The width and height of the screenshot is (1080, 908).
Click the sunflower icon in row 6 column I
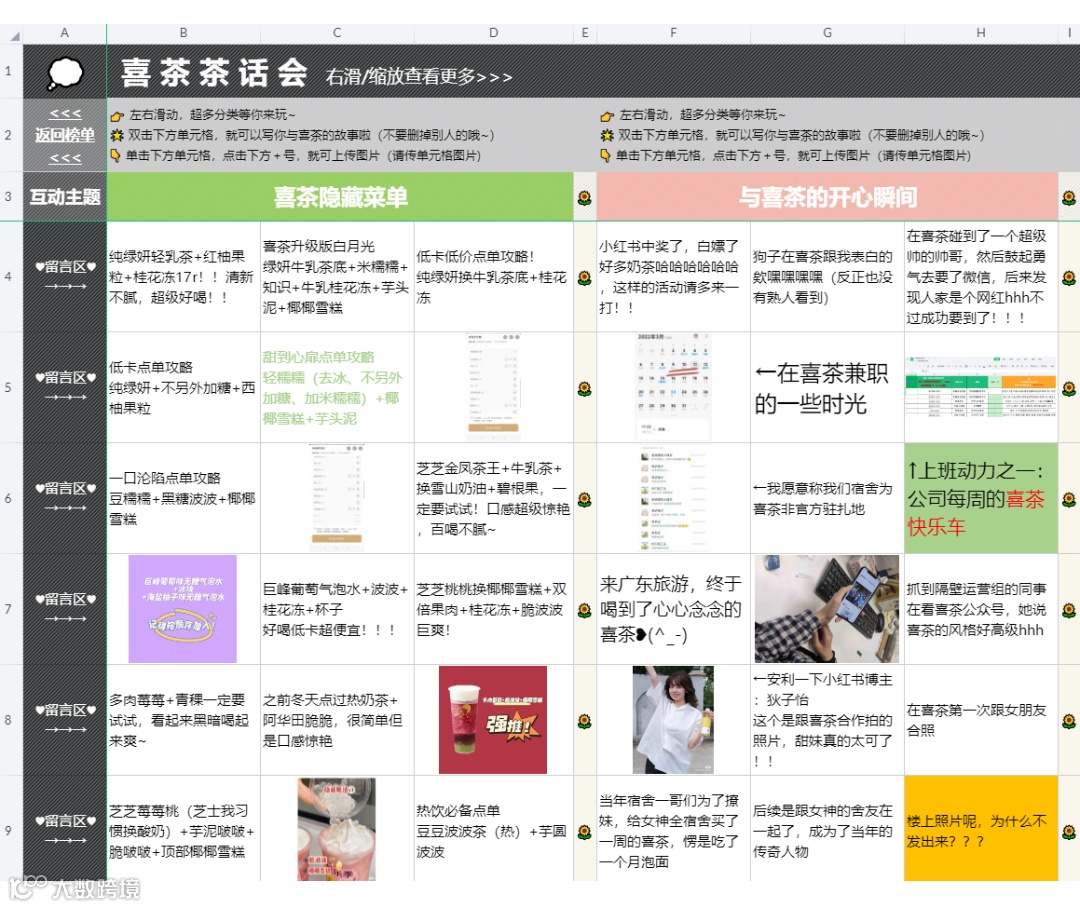[x=1069, y=499]
